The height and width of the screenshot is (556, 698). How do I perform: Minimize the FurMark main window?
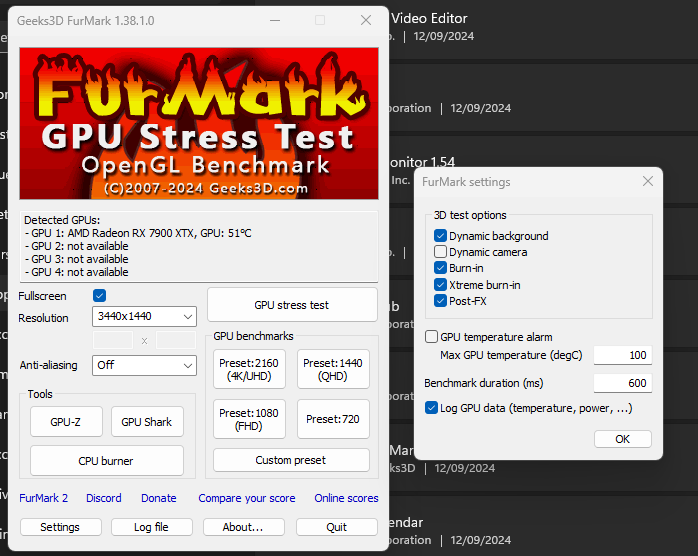coord(275,20)
